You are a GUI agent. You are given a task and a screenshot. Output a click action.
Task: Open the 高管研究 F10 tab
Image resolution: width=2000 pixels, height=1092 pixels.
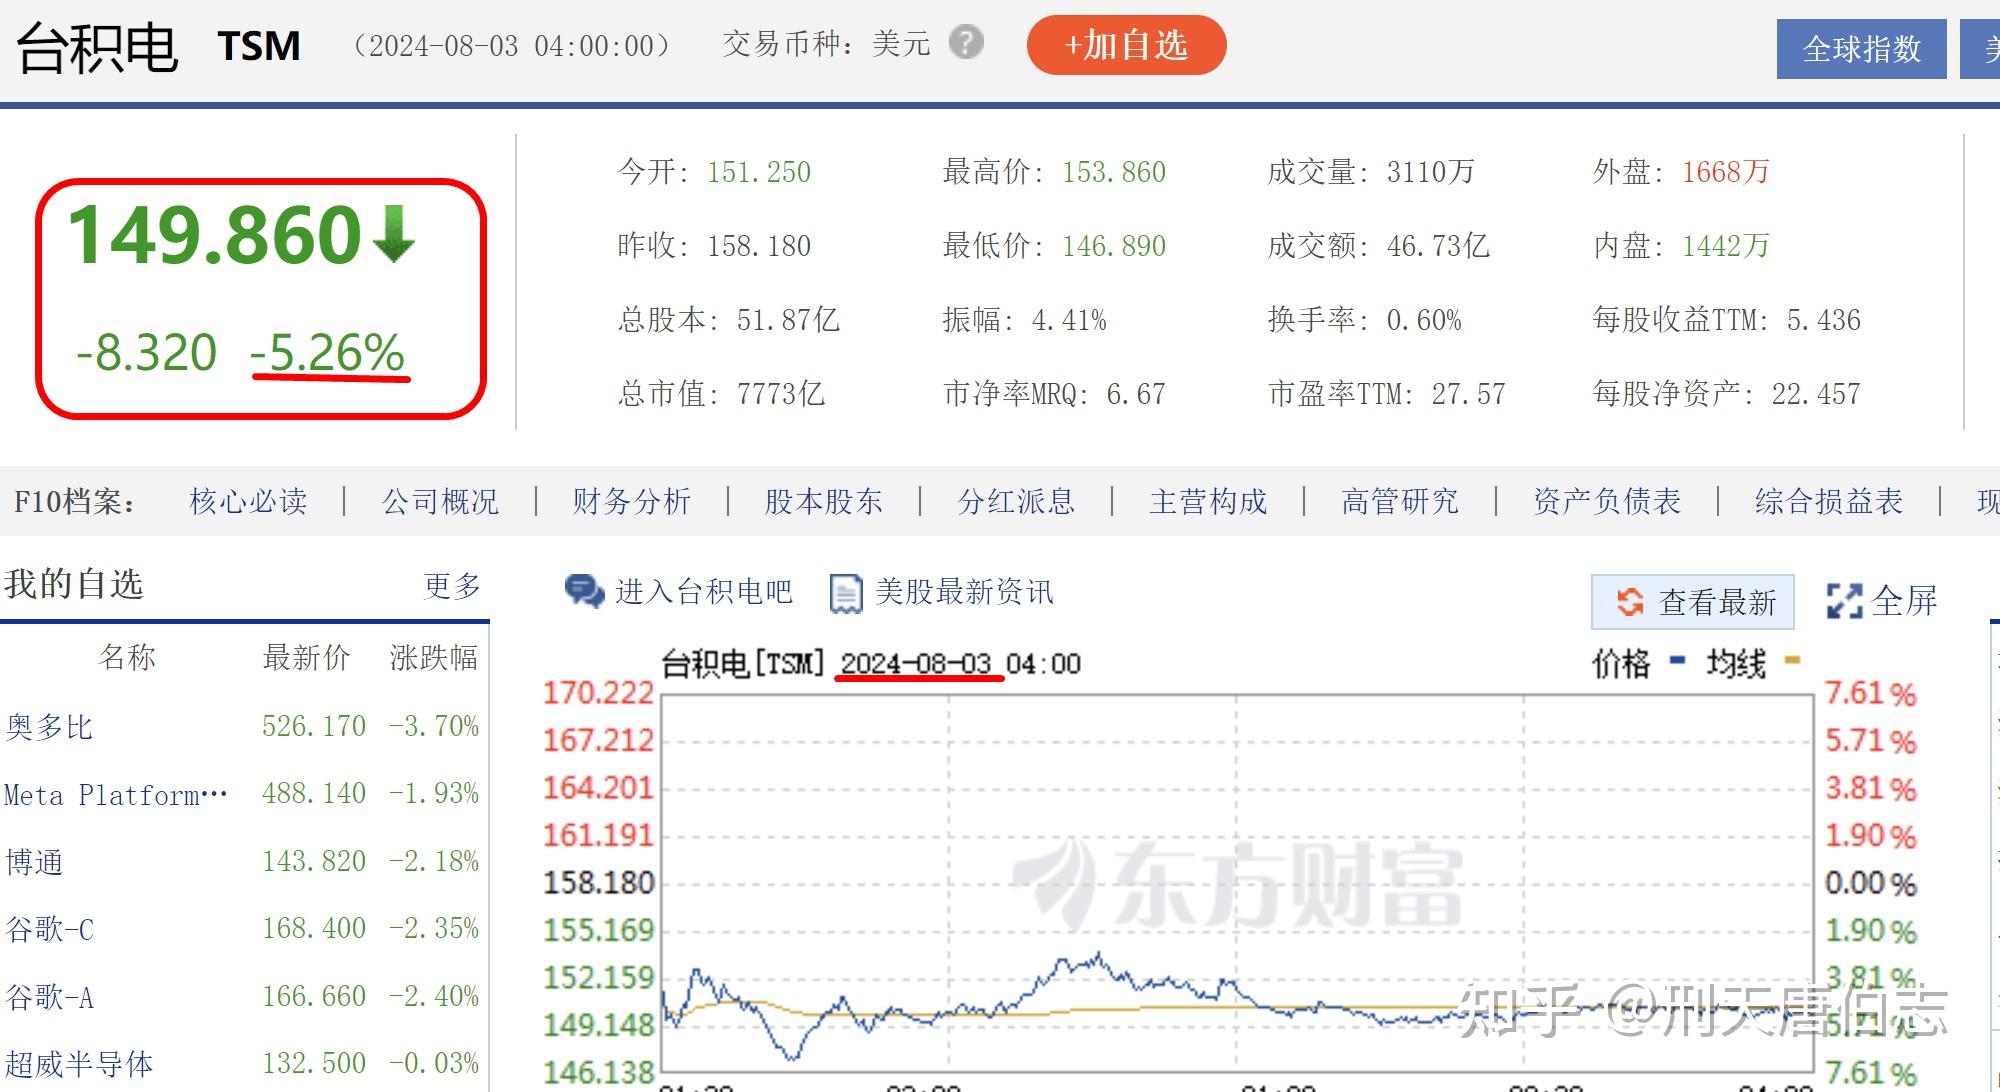pyautogui.click(x=1400, y=501)
